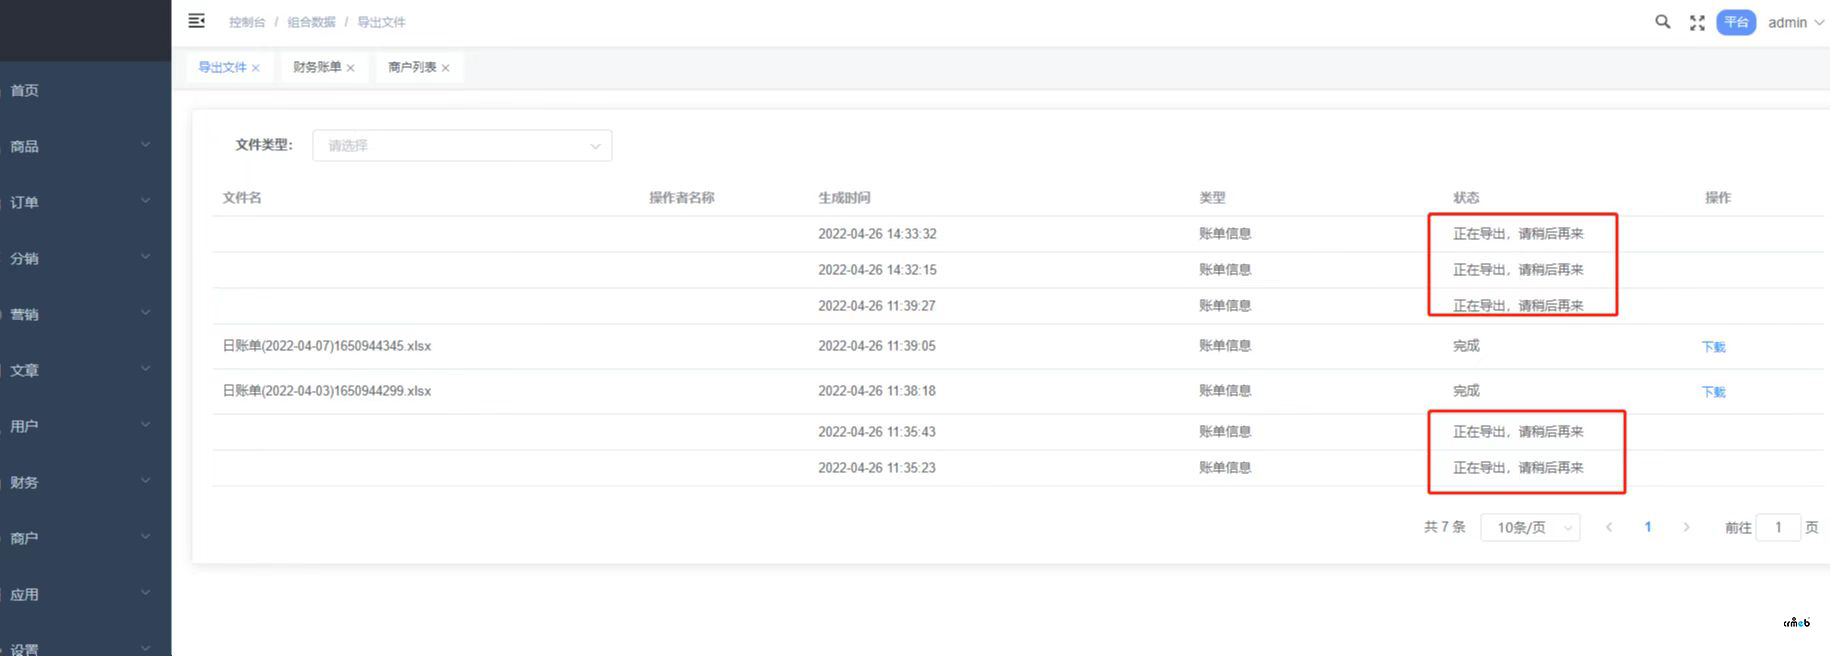
Task: Click the 平台 badge button
Action: click(x=1736, y=22)
